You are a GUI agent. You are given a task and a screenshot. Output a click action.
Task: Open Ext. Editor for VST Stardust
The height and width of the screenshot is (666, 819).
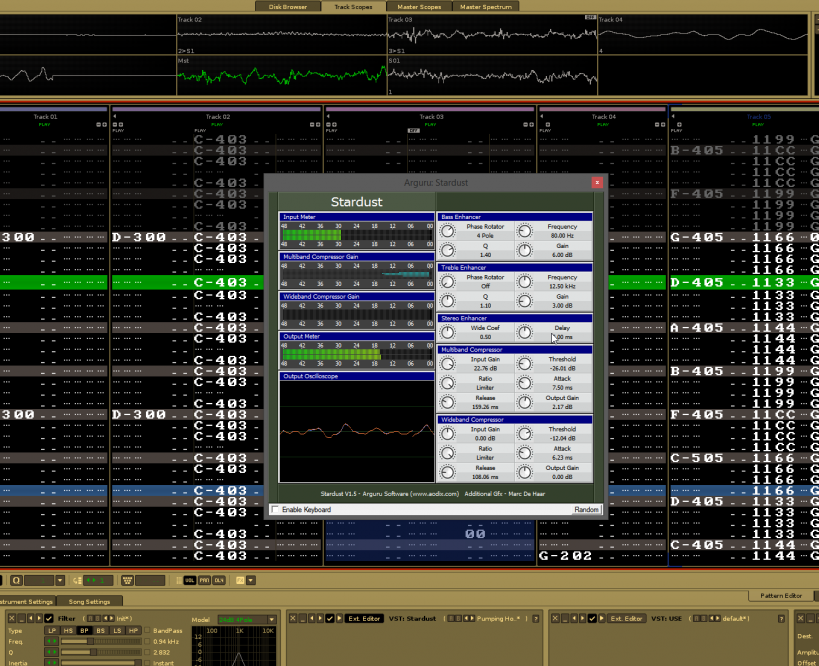(x=364, y=618)
